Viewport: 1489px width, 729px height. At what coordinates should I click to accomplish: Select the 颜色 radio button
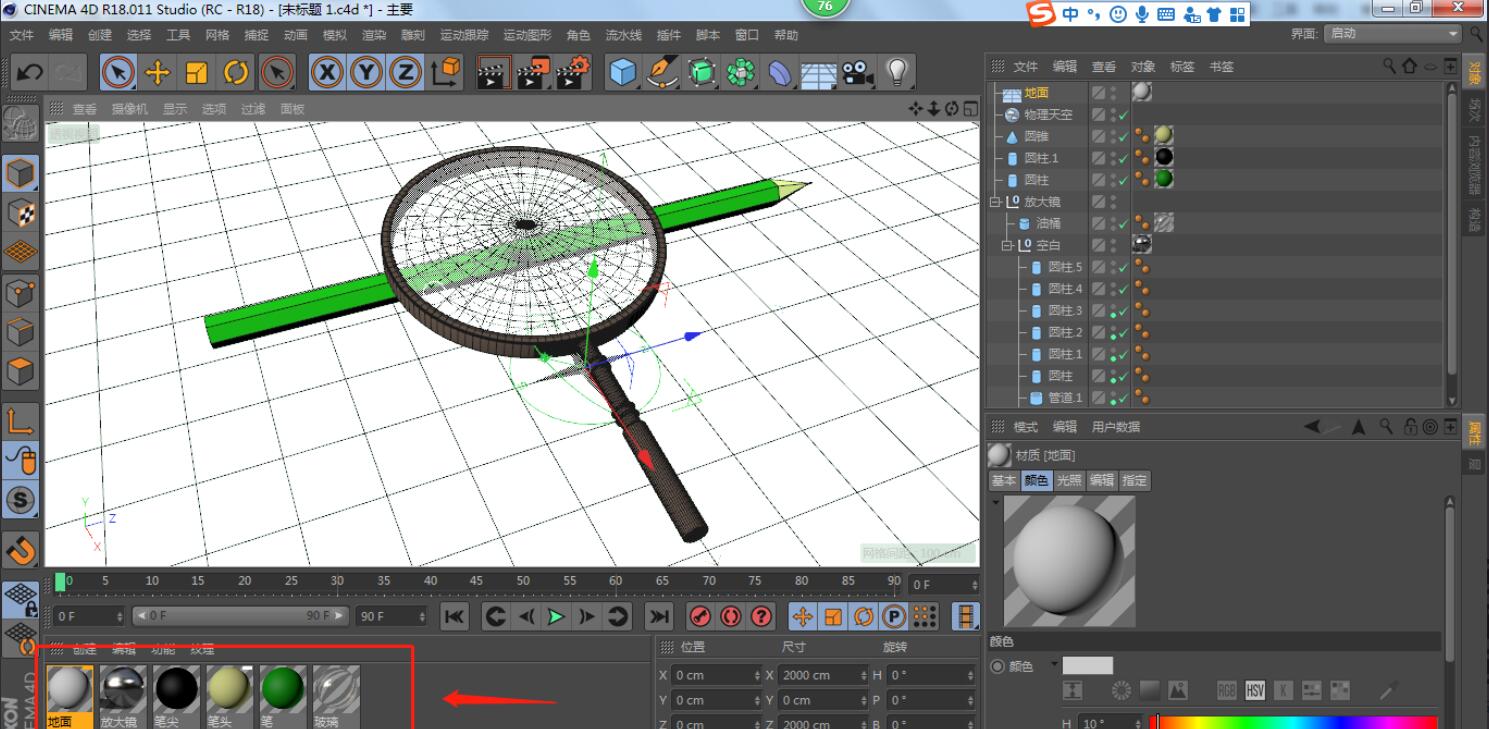point(996,666)
